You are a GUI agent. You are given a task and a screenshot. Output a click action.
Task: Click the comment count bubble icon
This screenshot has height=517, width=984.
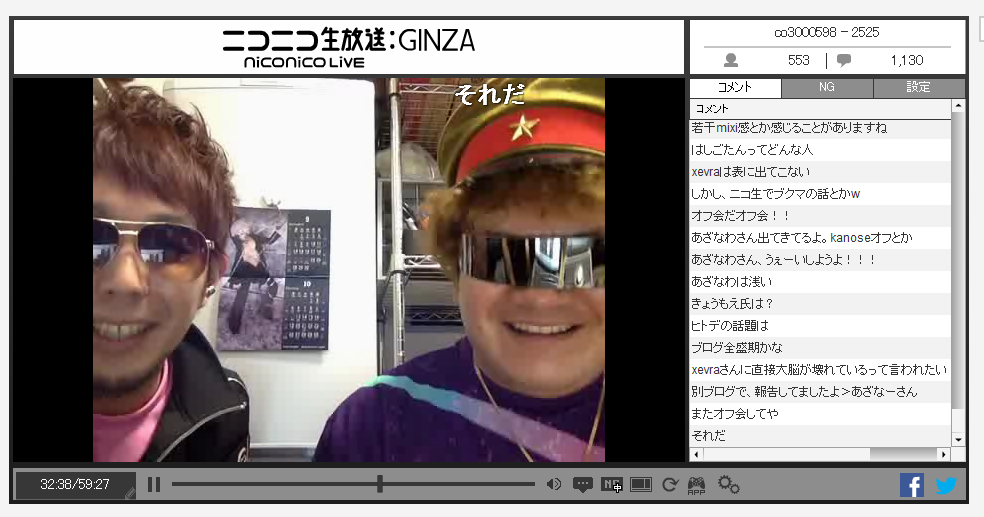(844, 60)
